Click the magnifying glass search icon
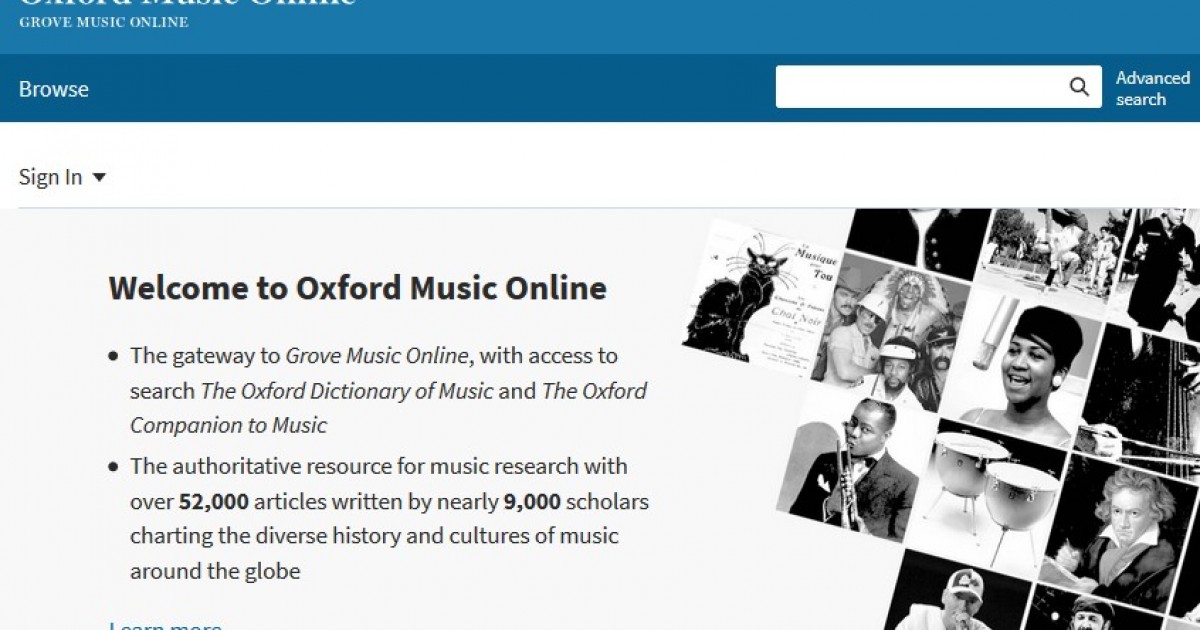 click(1079, 87)
